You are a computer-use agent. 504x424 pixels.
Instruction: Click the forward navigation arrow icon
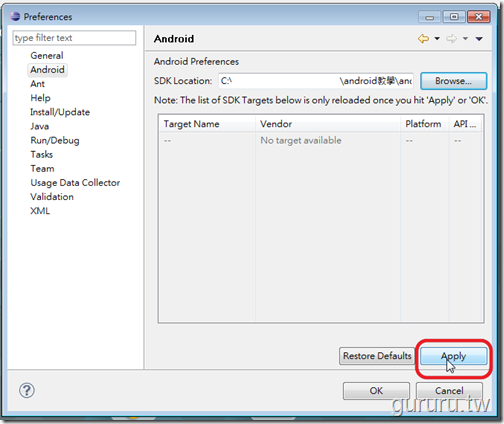pyautogui.click(x=451, y=39)
